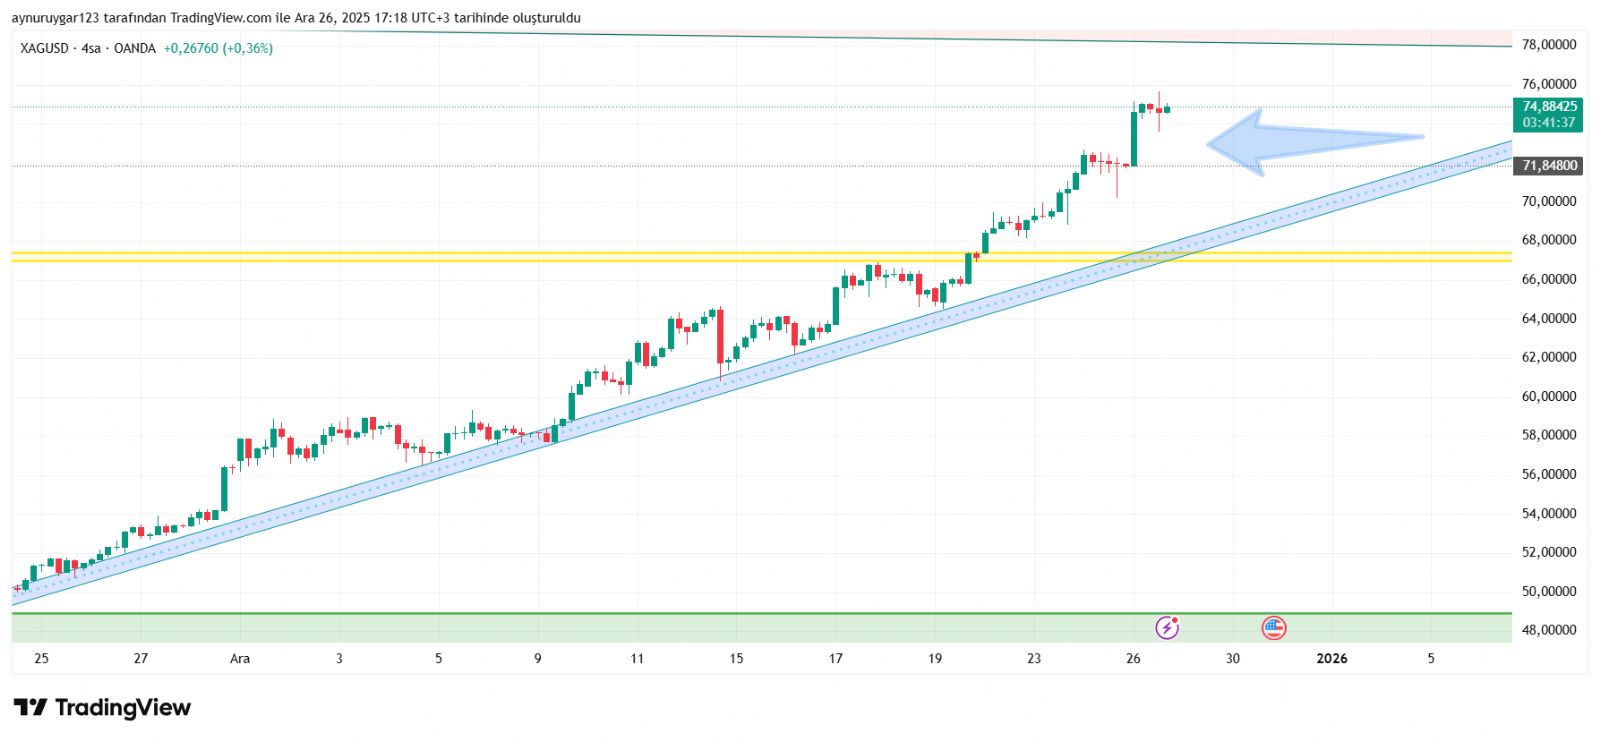Click the 78,00000 price axis label
The width and height of the screenshot is (1600, 741).
[1548, 45]
